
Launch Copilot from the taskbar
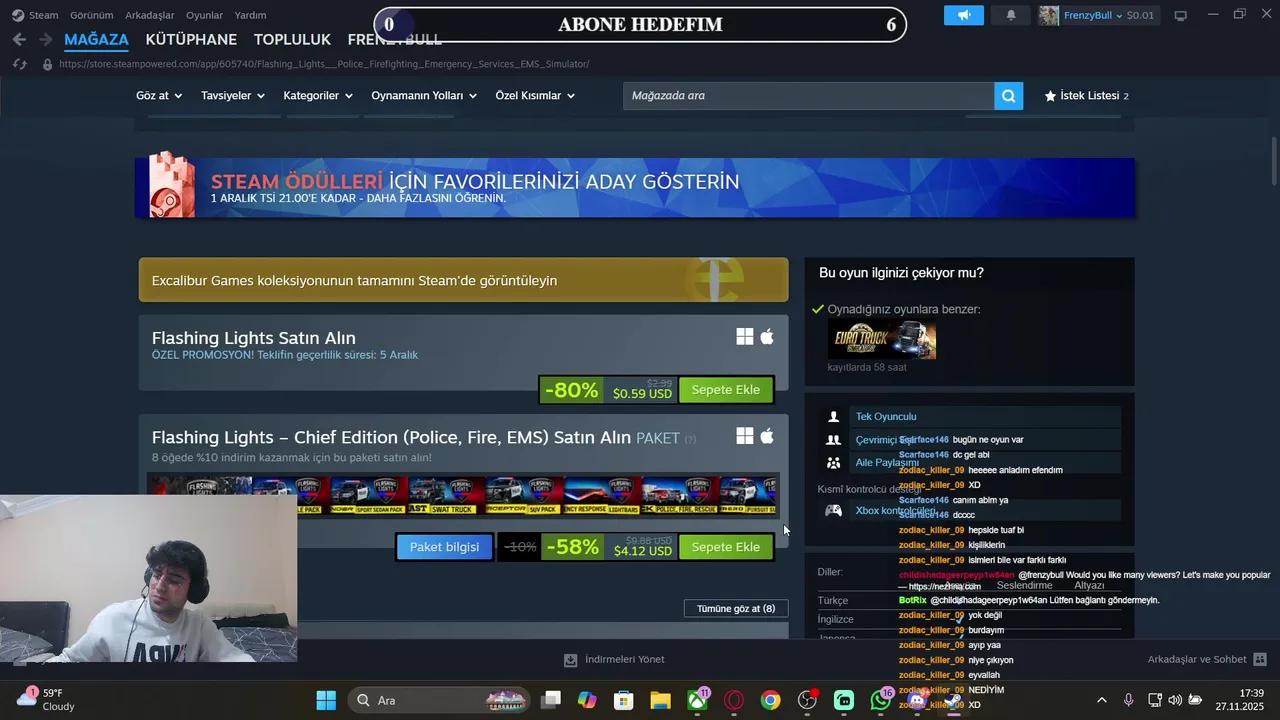pos(587,700)
